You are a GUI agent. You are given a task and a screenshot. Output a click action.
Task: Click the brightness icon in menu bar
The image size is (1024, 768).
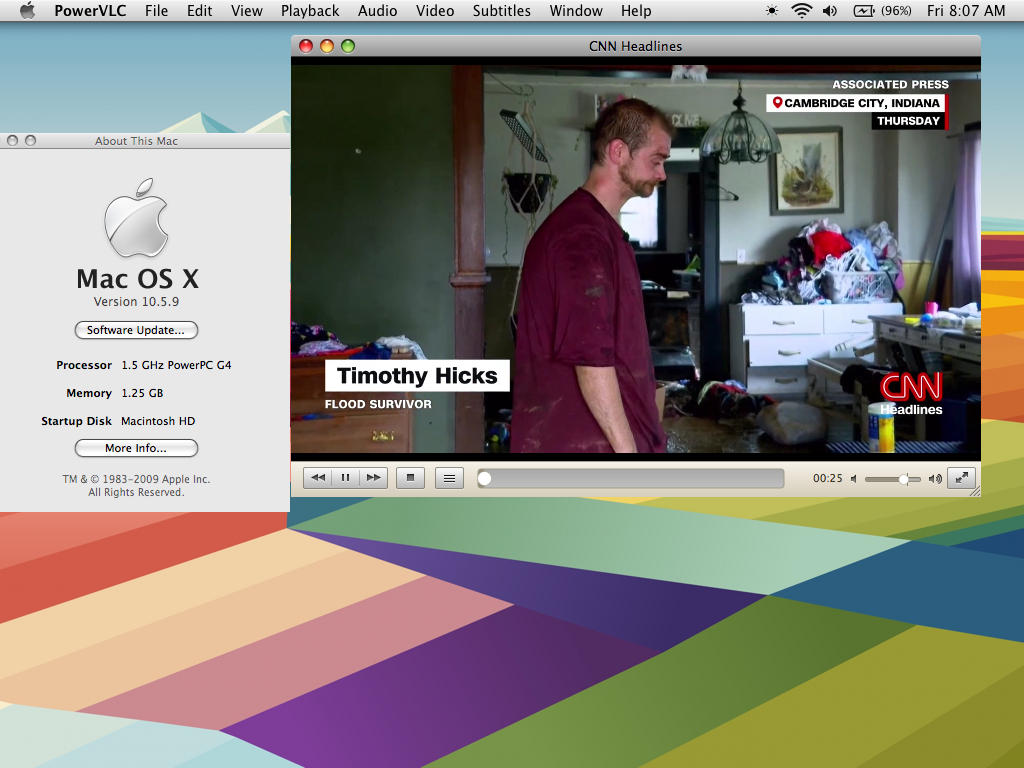pyautogui.click(x=772, y=10)
